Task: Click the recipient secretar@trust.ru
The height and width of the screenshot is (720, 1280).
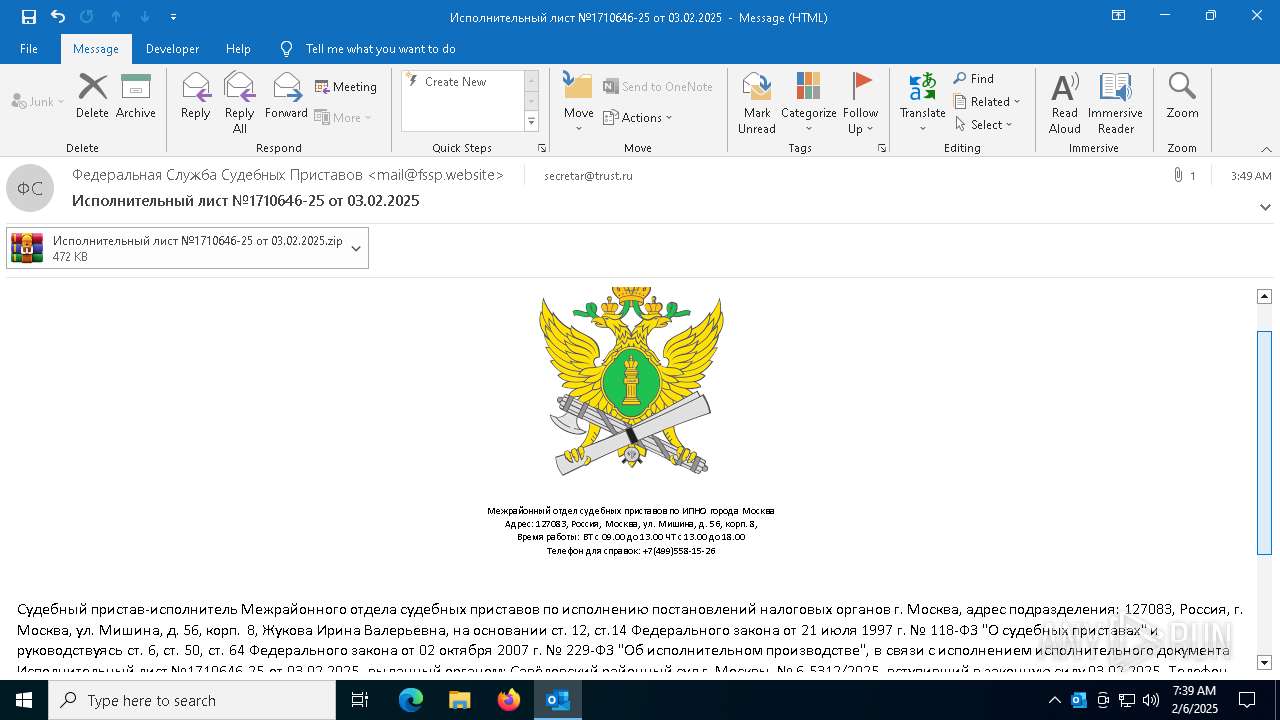Action: [589, 176]
